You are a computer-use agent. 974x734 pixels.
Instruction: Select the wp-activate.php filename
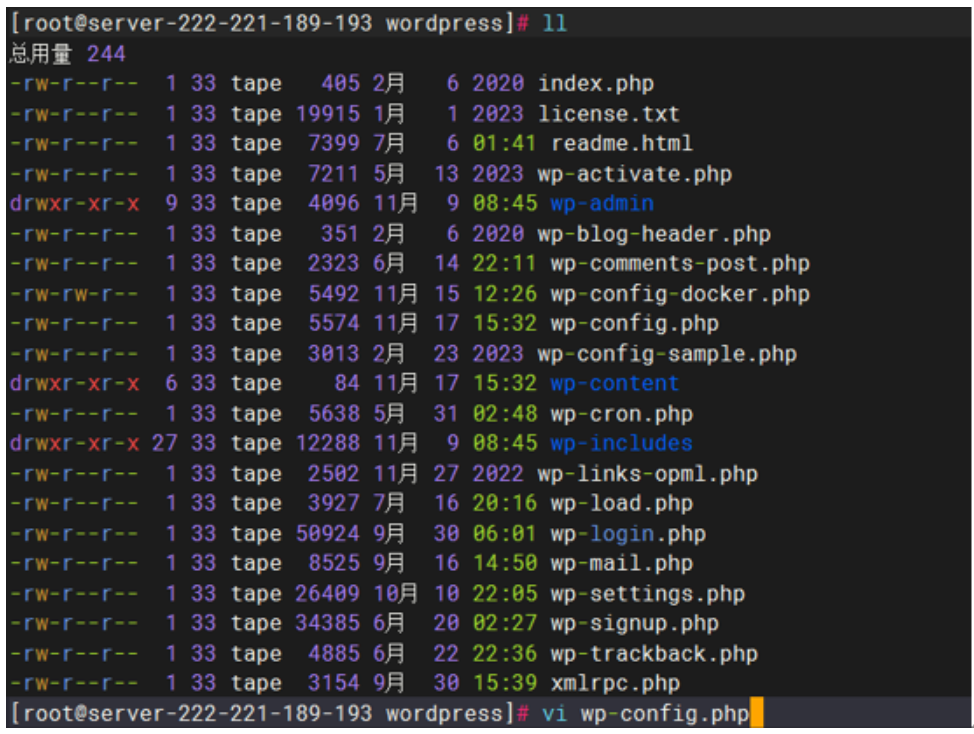(x=634, y=174)
